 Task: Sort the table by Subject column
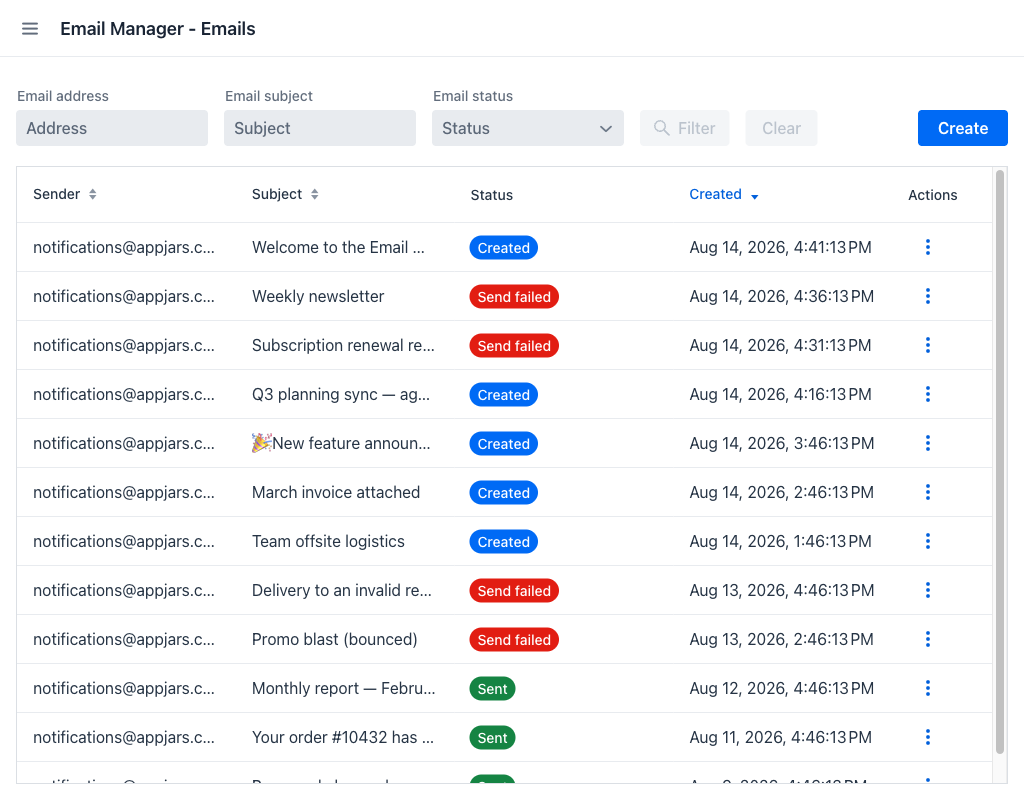(285, 194)
